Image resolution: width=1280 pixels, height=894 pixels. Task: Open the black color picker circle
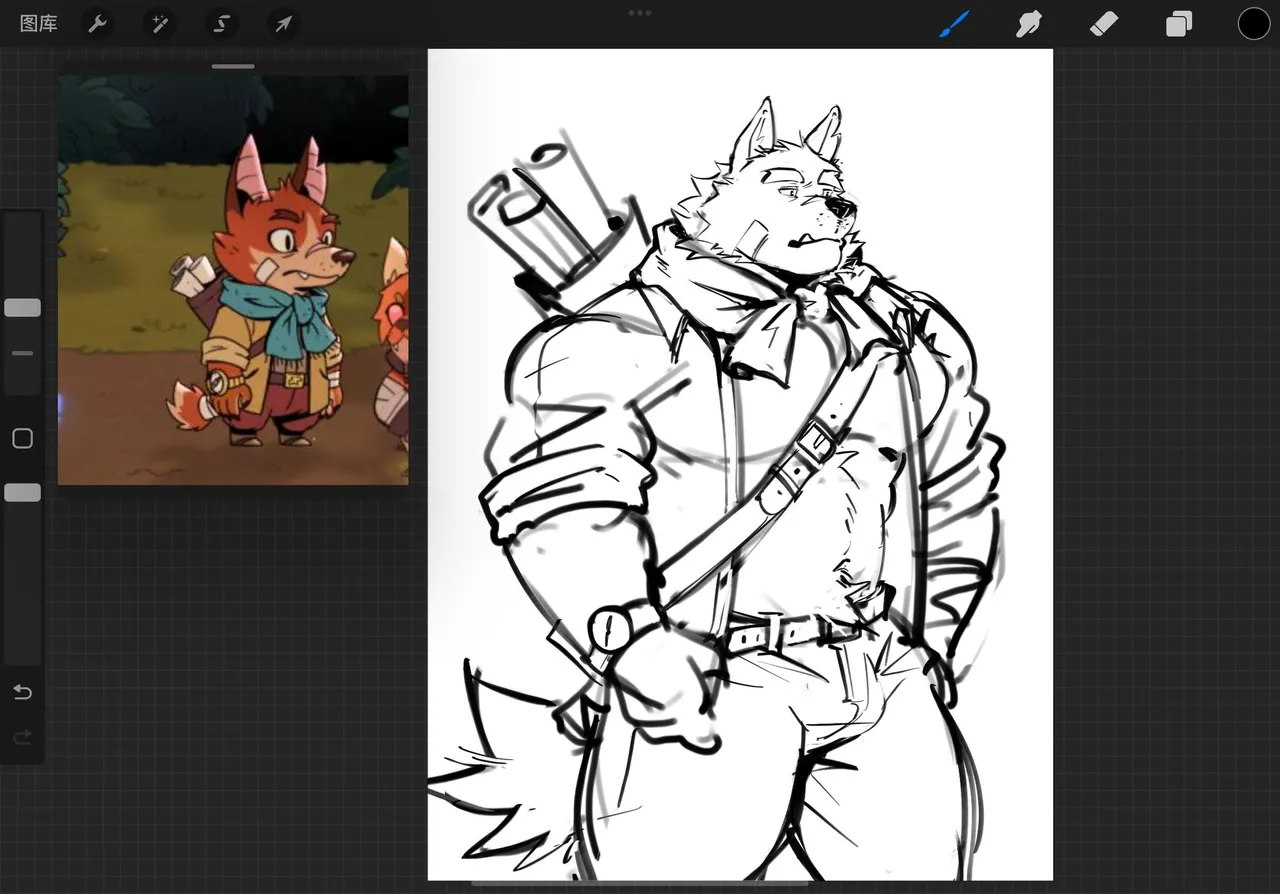pyautogui.click(x=1253, y=24)
